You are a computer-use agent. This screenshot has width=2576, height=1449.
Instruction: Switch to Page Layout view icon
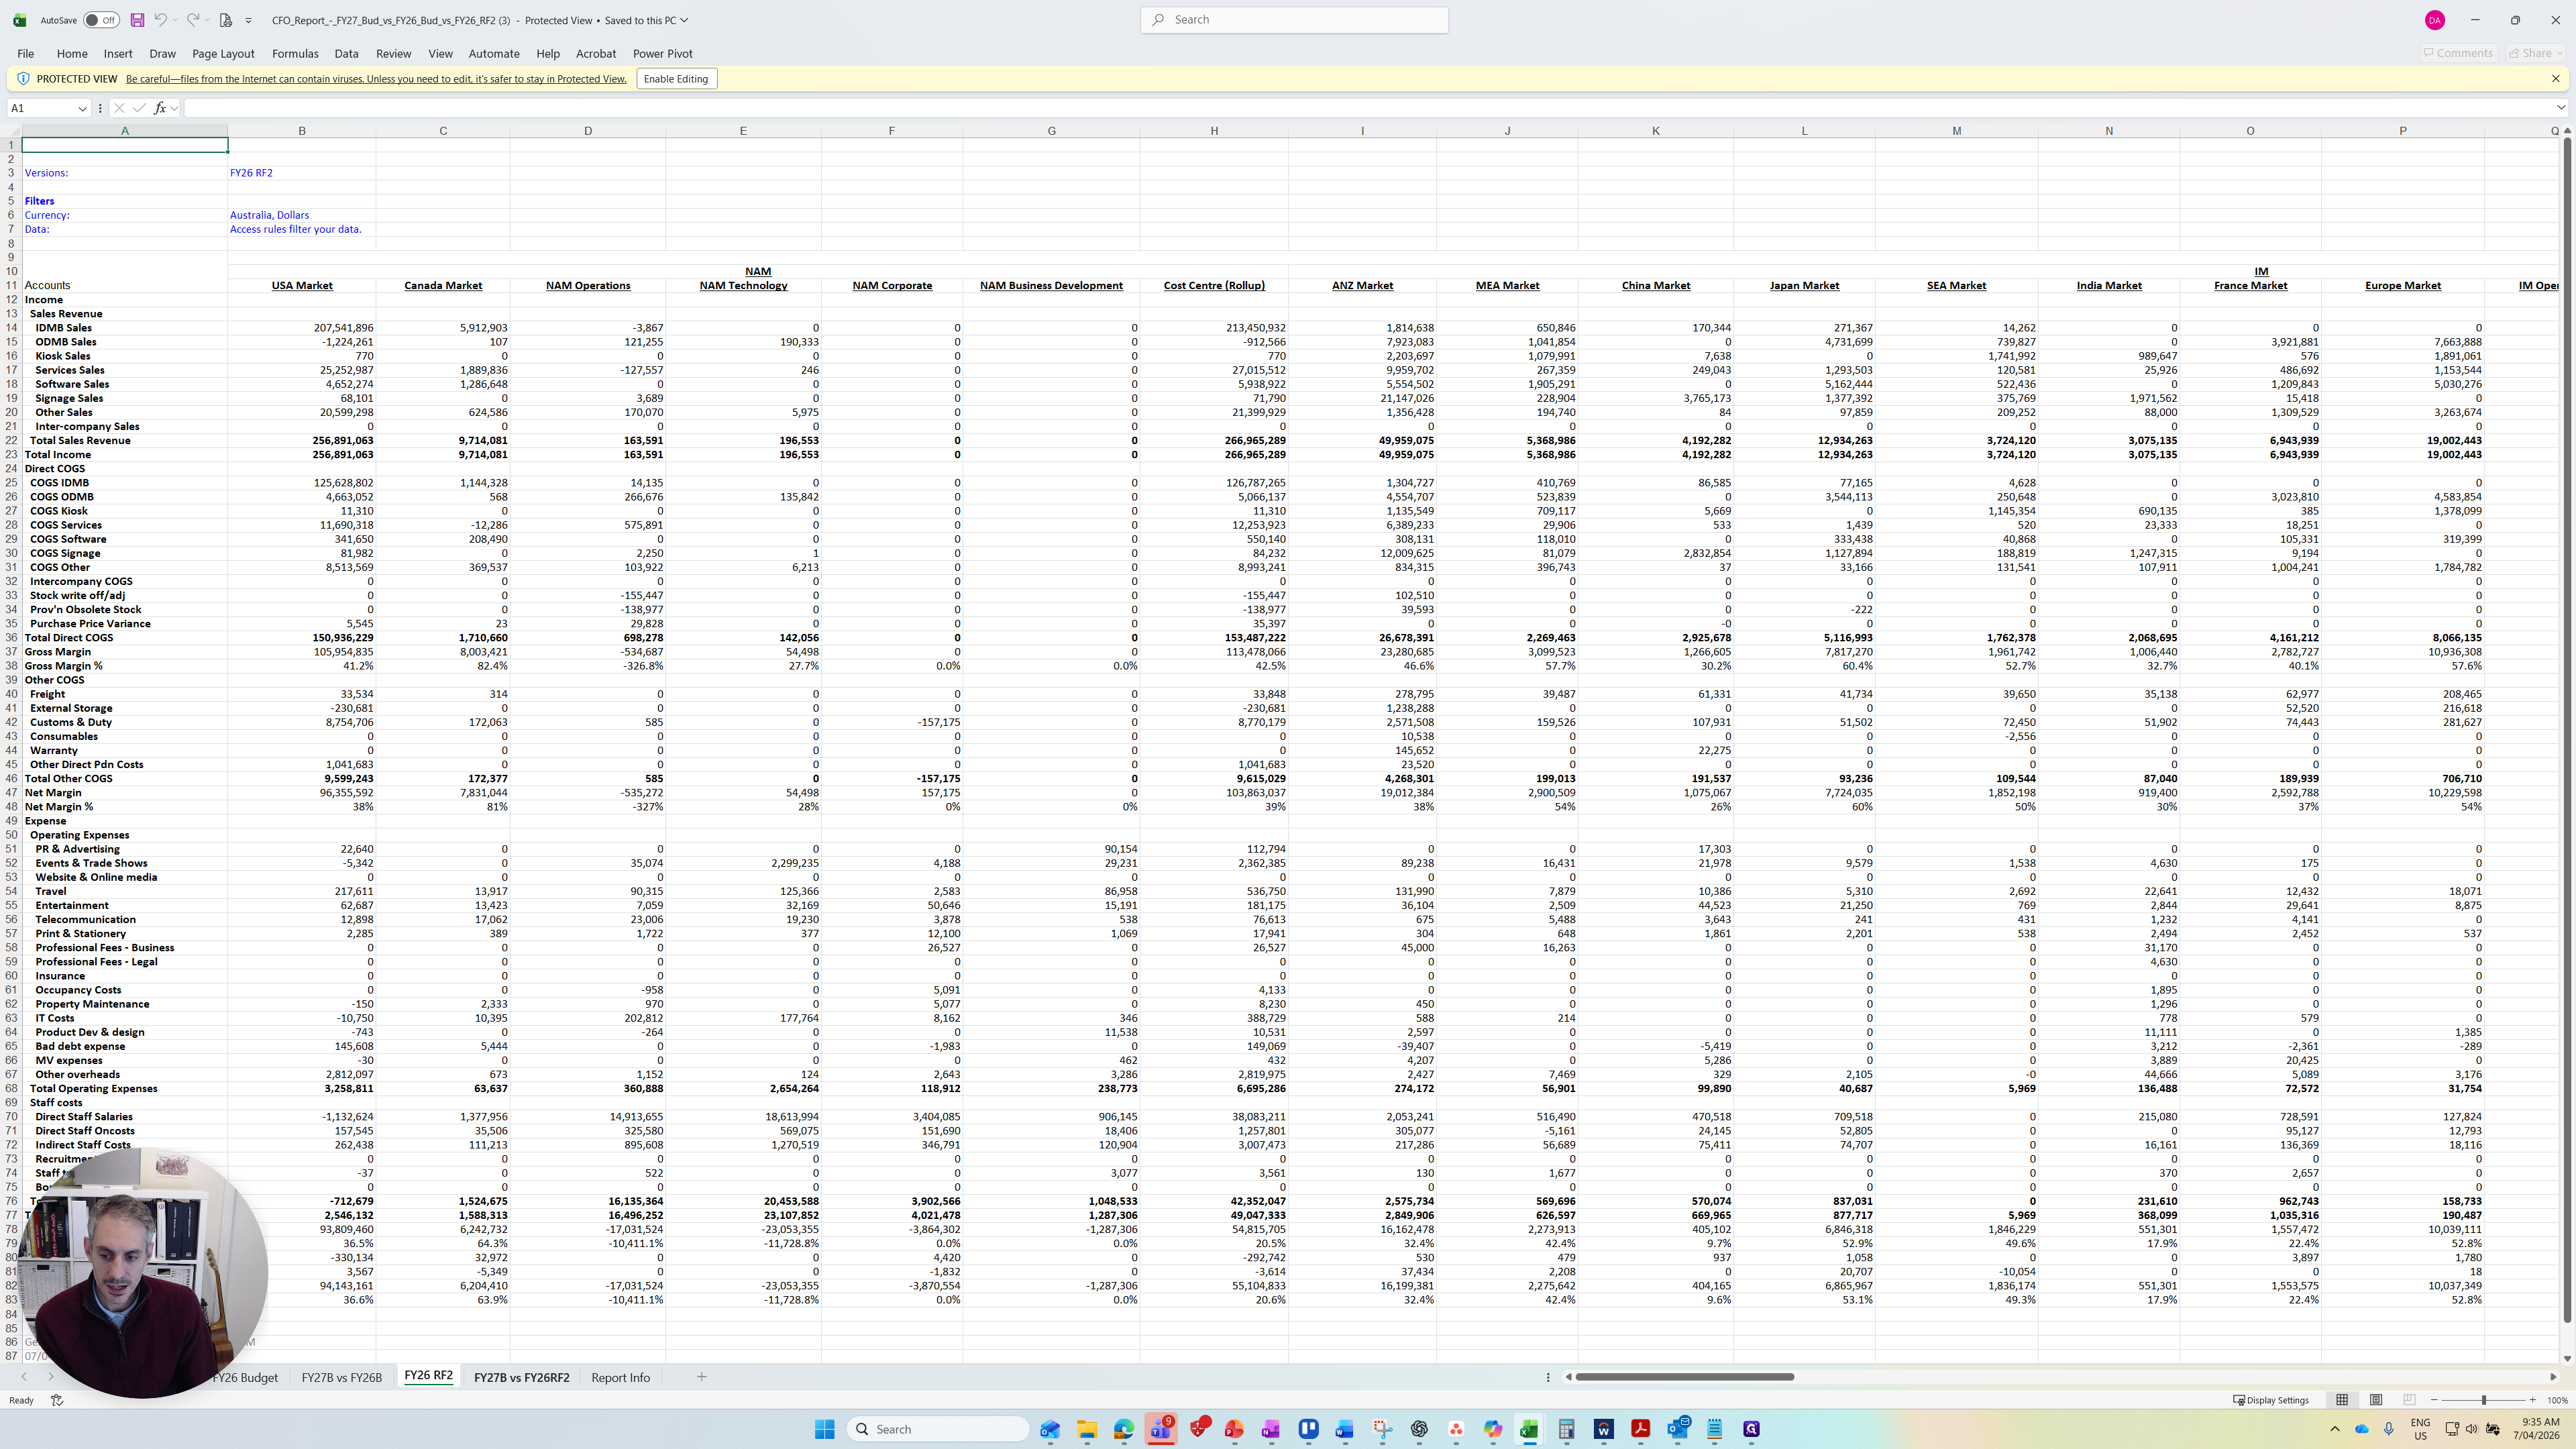click(x=2376, y=1400)
